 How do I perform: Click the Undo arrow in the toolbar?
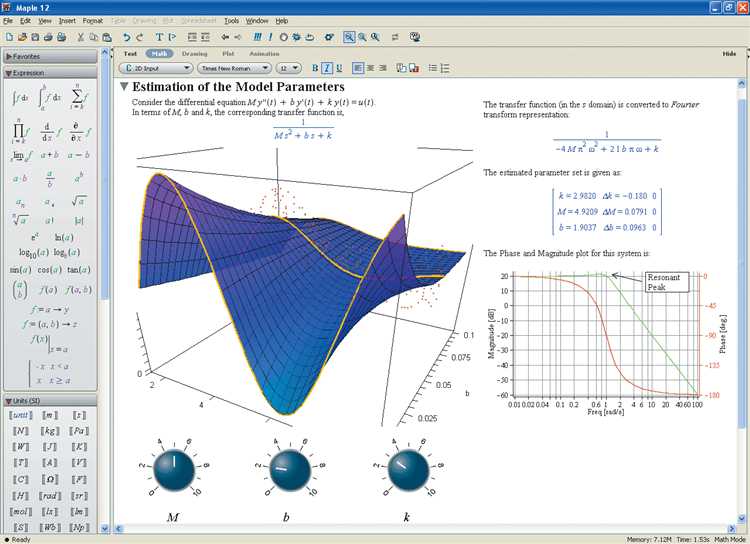pyautogui.click(x=126, y=37)
